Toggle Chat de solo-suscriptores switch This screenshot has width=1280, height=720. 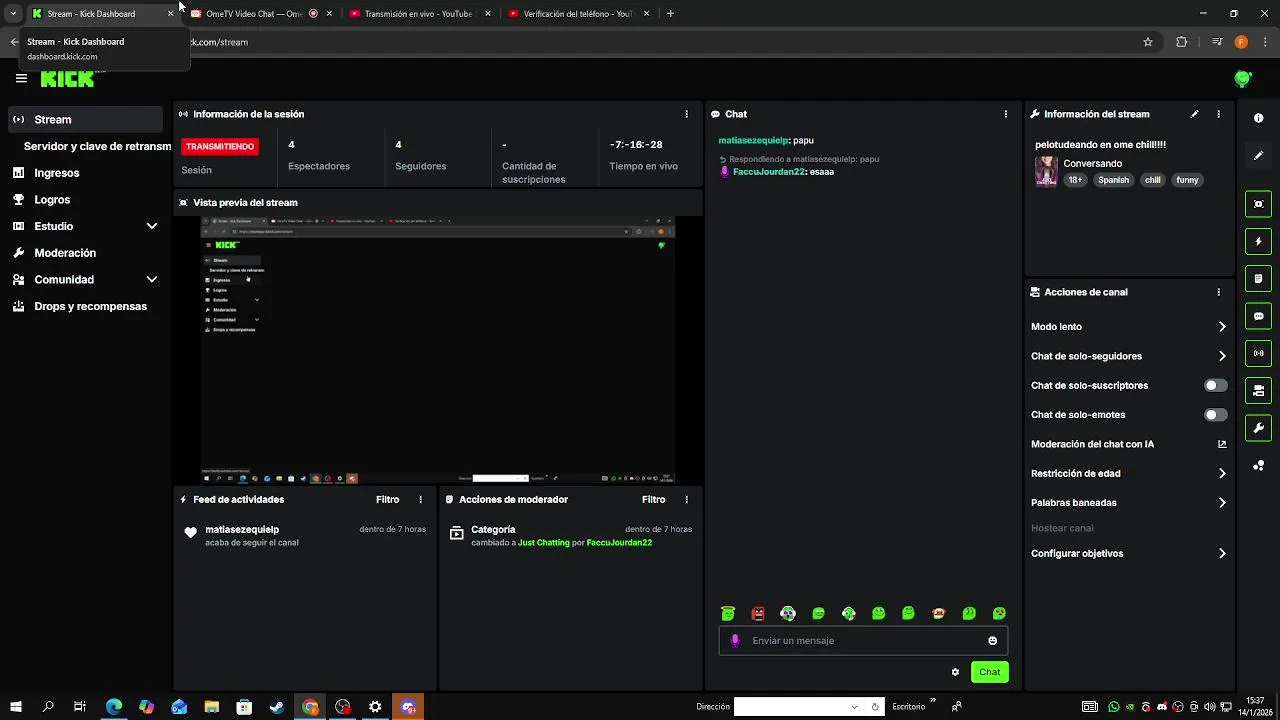click(1215, 385)
